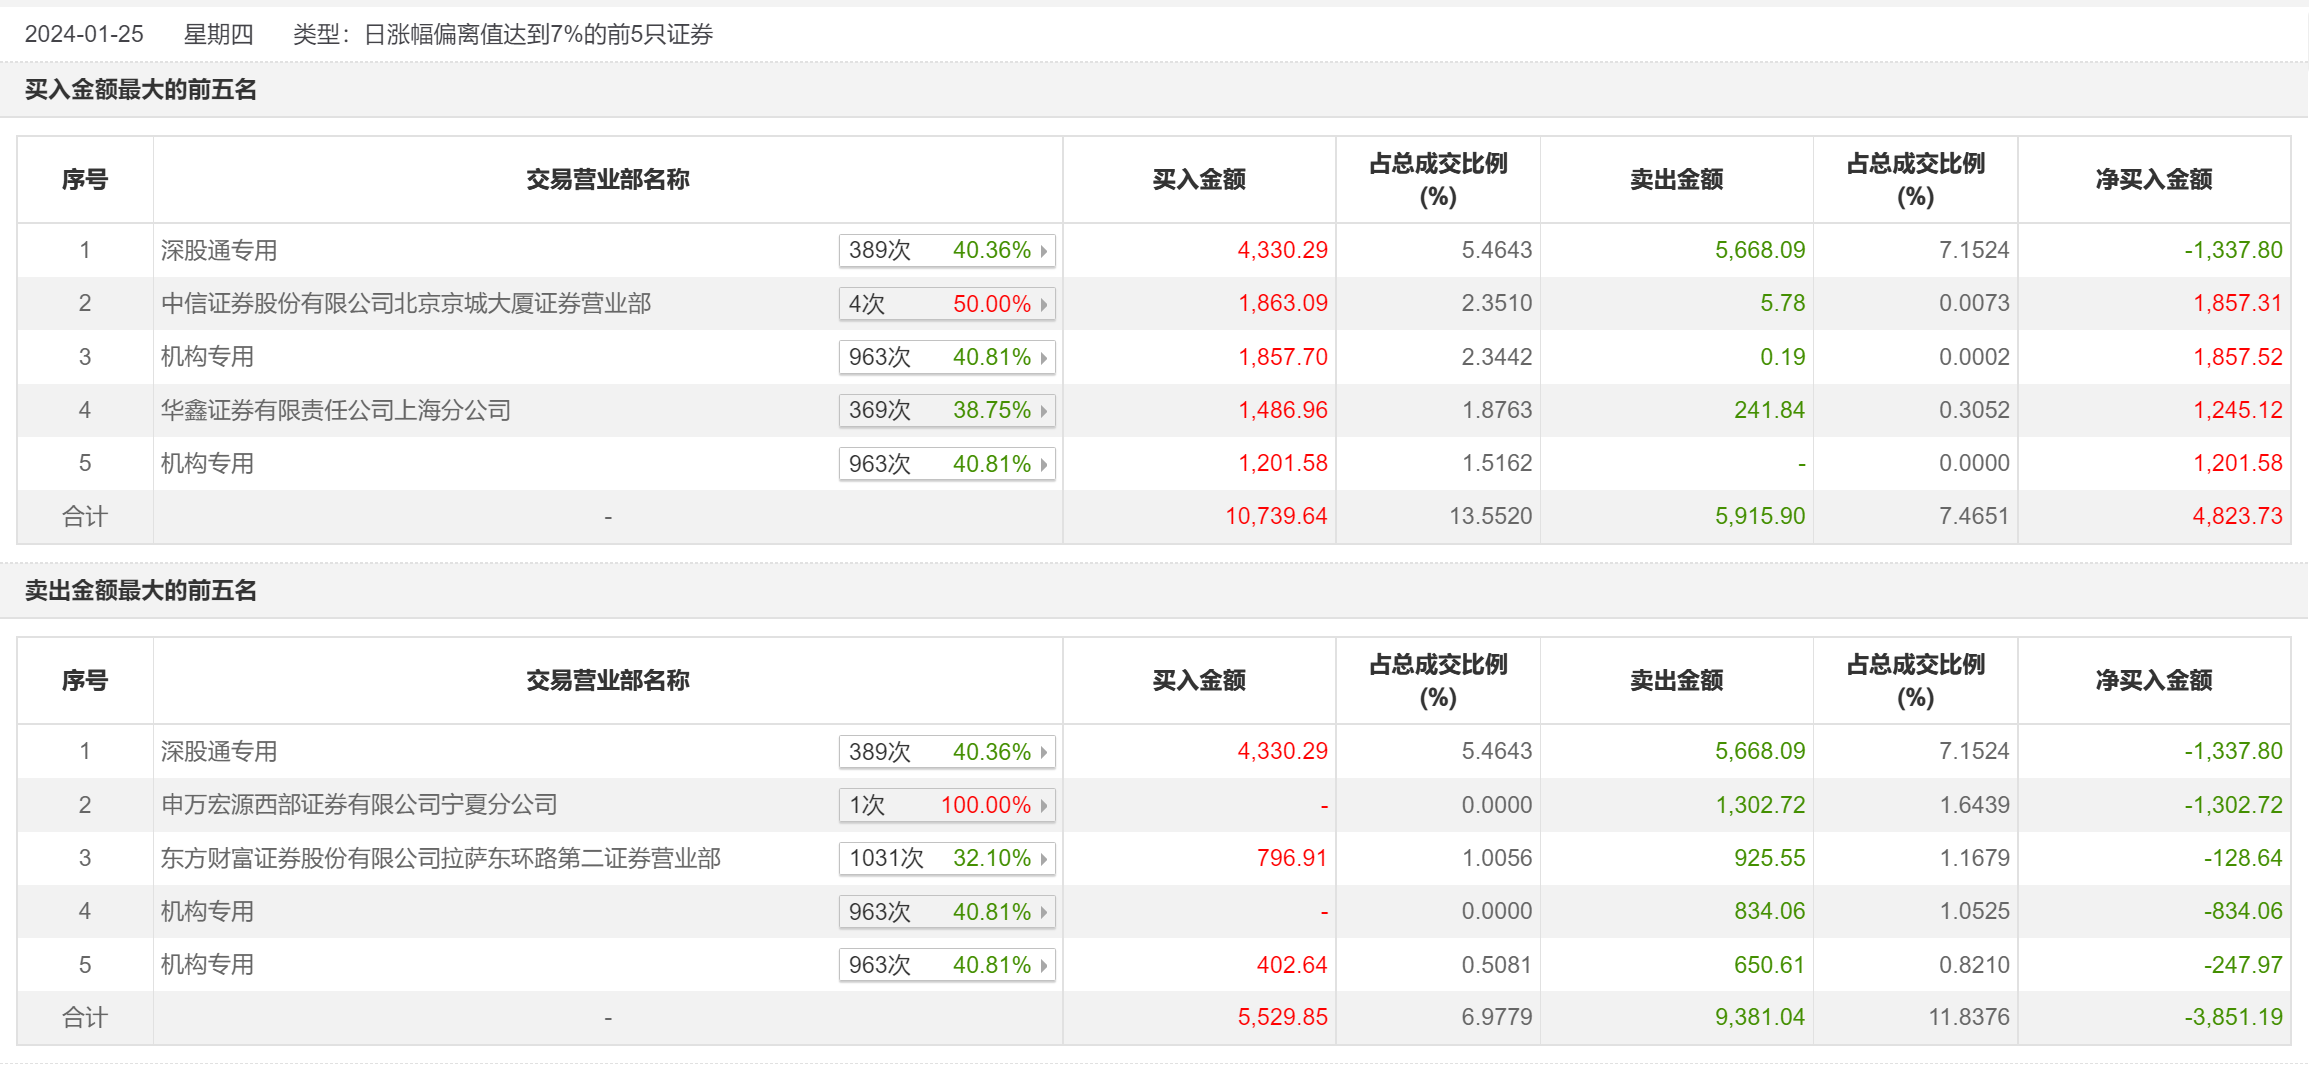This screenshot has width=2309, height=1065.
Task: Select the 卖出金额最大的前五名 section heading
Action: [x=141, y=591]
